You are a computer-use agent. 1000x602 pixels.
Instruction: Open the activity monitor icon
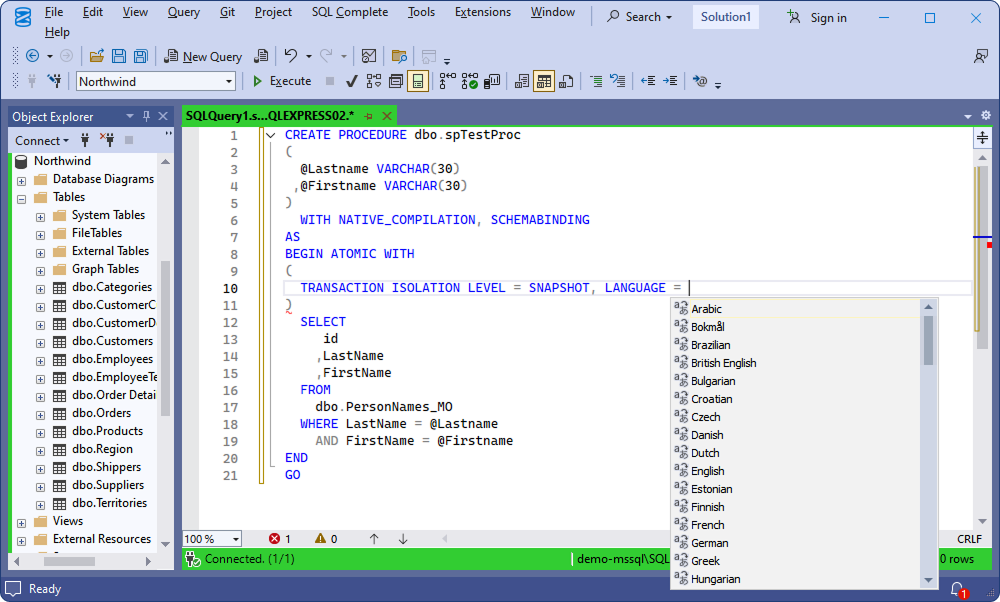point(369,56)
